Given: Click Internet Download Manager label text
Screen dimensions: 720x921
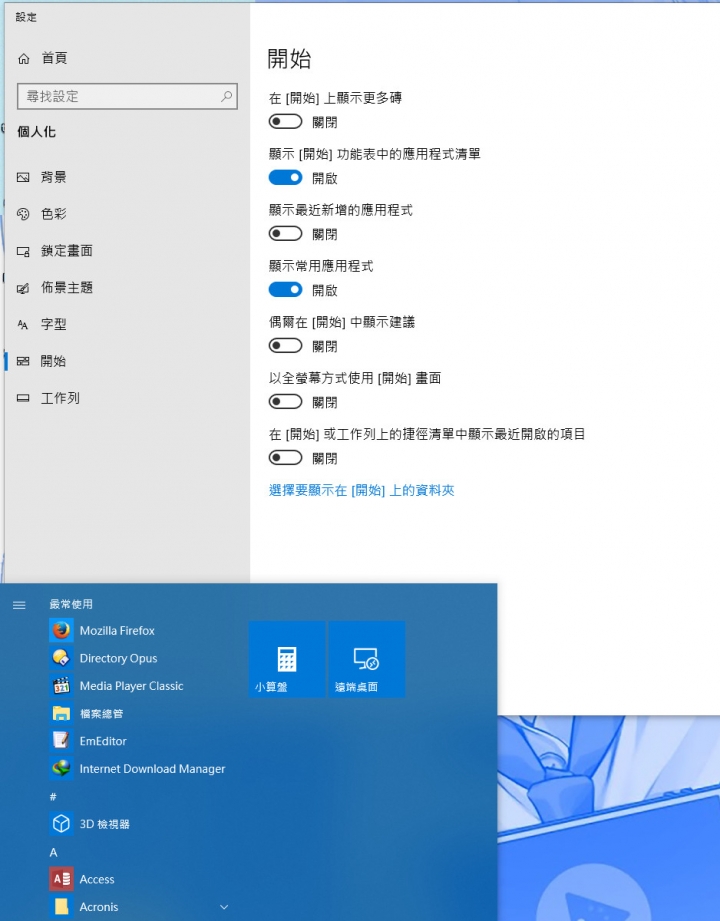Looking at the screenshot, I should pyautogui.click(x=152, y=768).
